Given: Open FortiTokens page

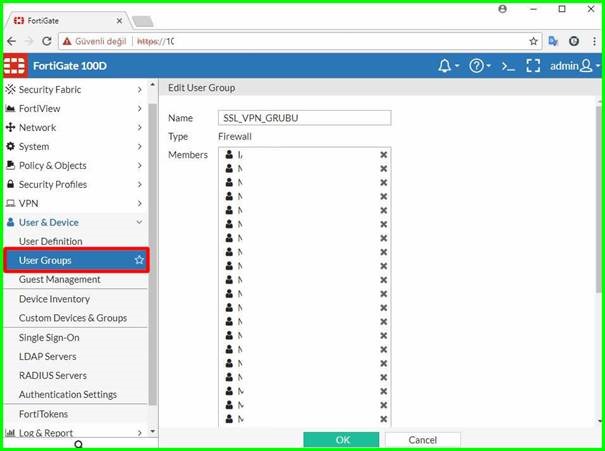Looking at the screenshot, I should pos(43,414).
